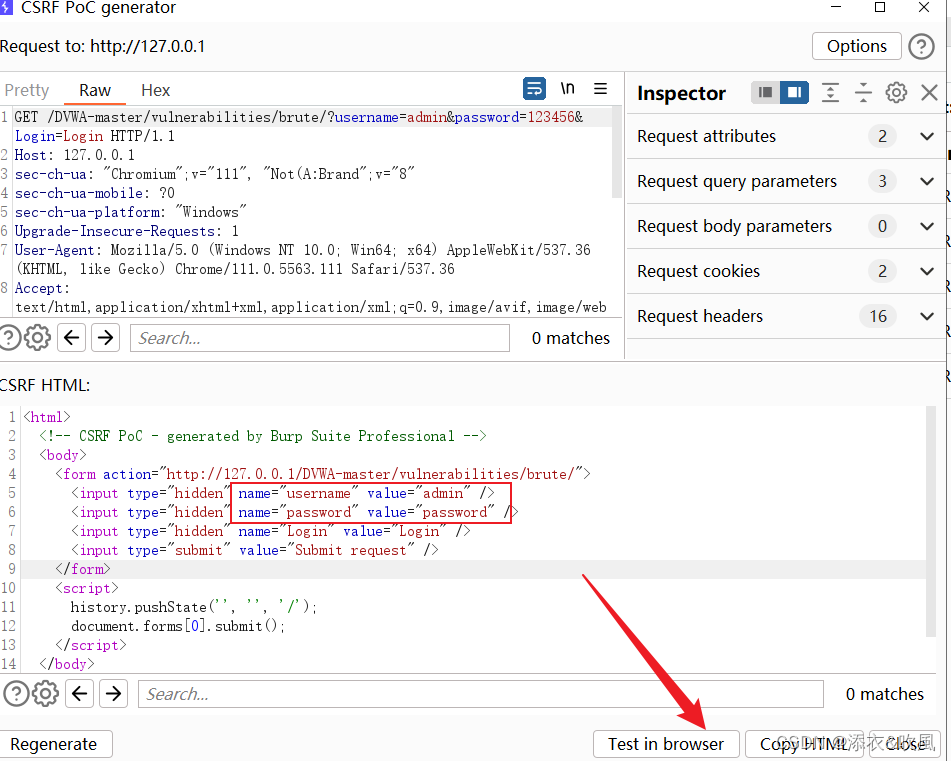
Task: Maximize the CSRF PoC generator window
Action: 879,7
